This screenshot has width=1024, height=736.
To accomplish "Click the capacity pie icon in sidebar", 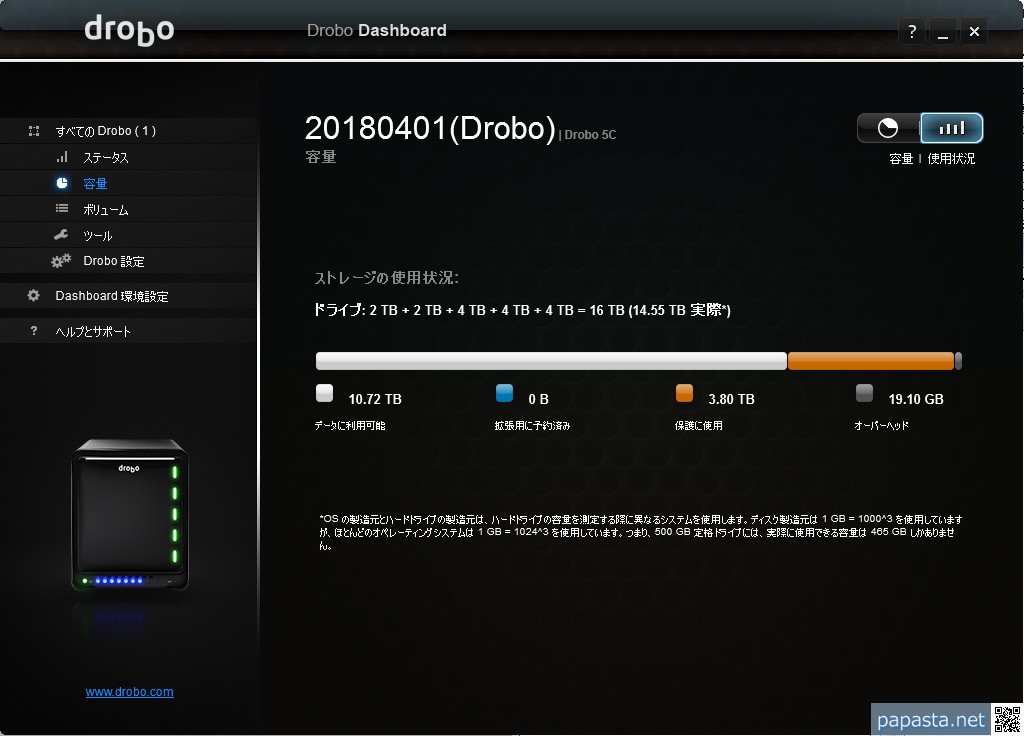I will click(62, 183).
